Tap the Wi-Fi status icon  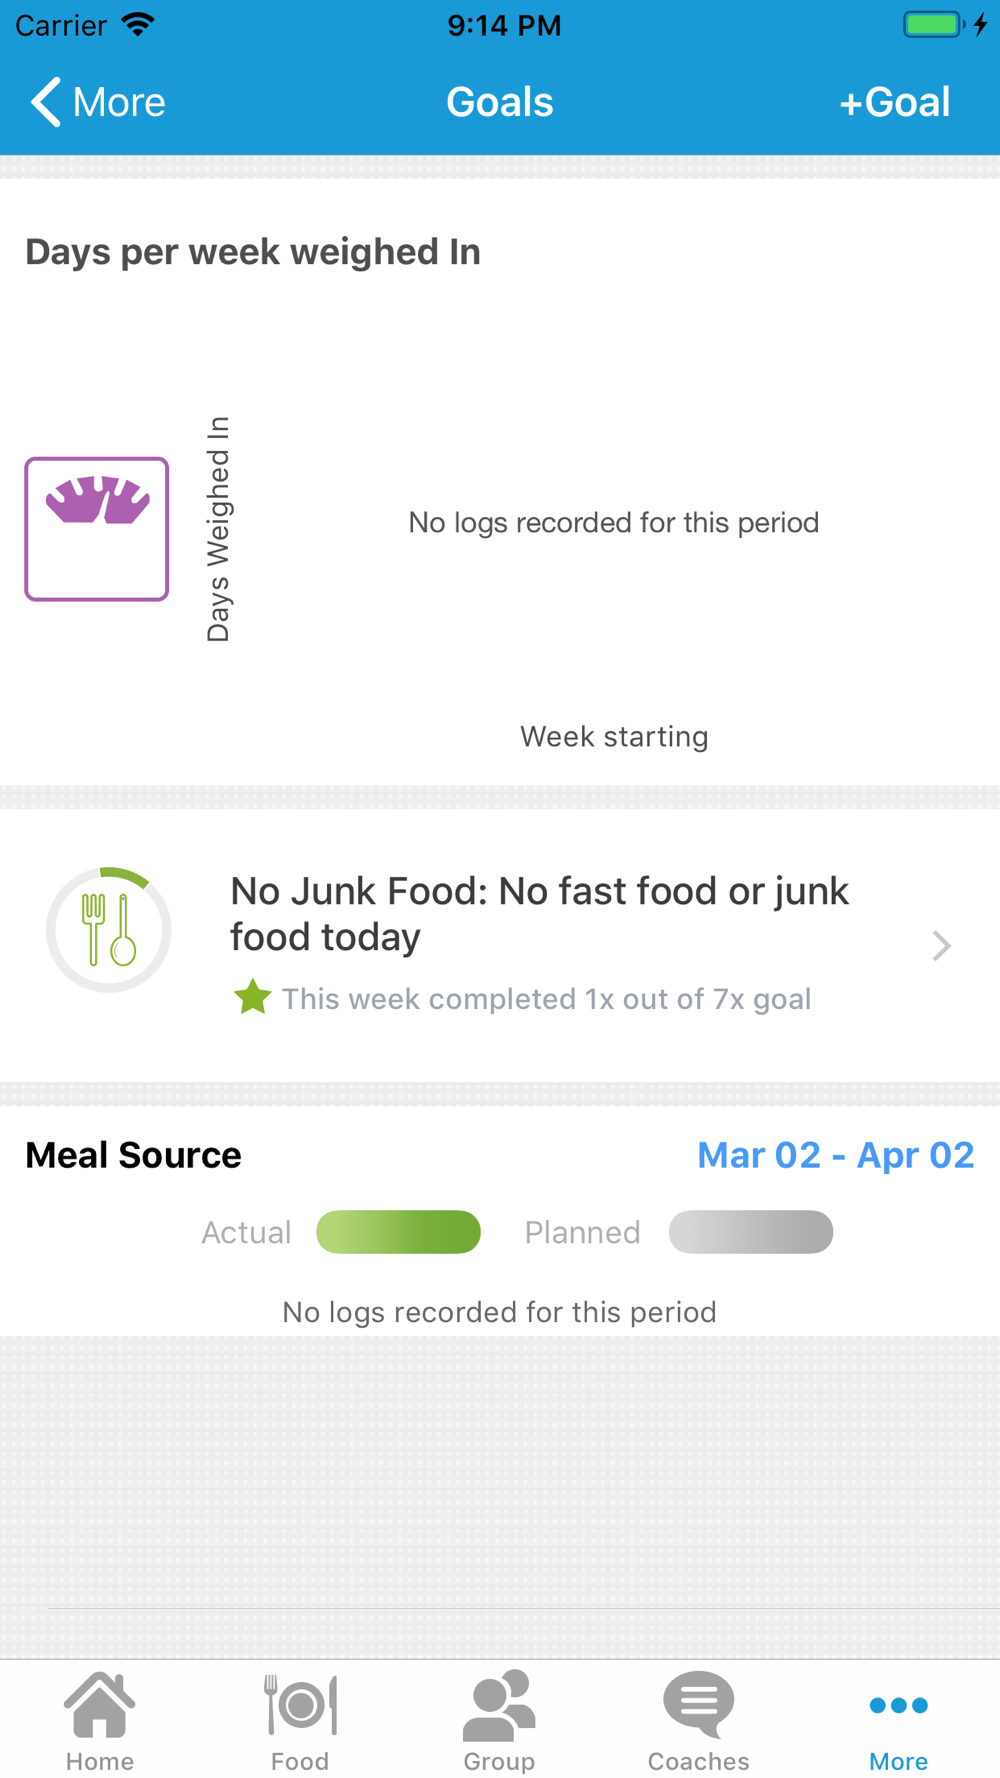138,24
